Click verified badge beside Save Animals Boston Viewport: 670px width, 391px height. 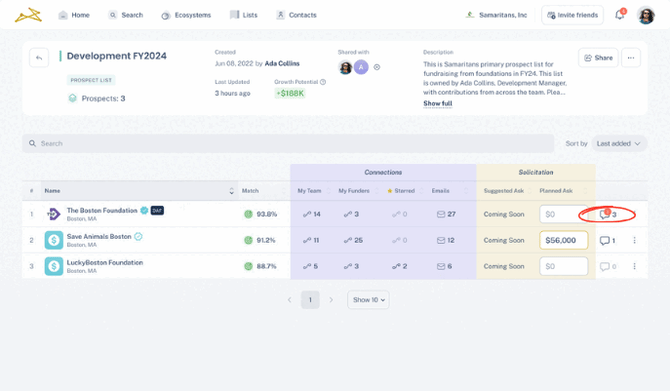coord(138,236)
